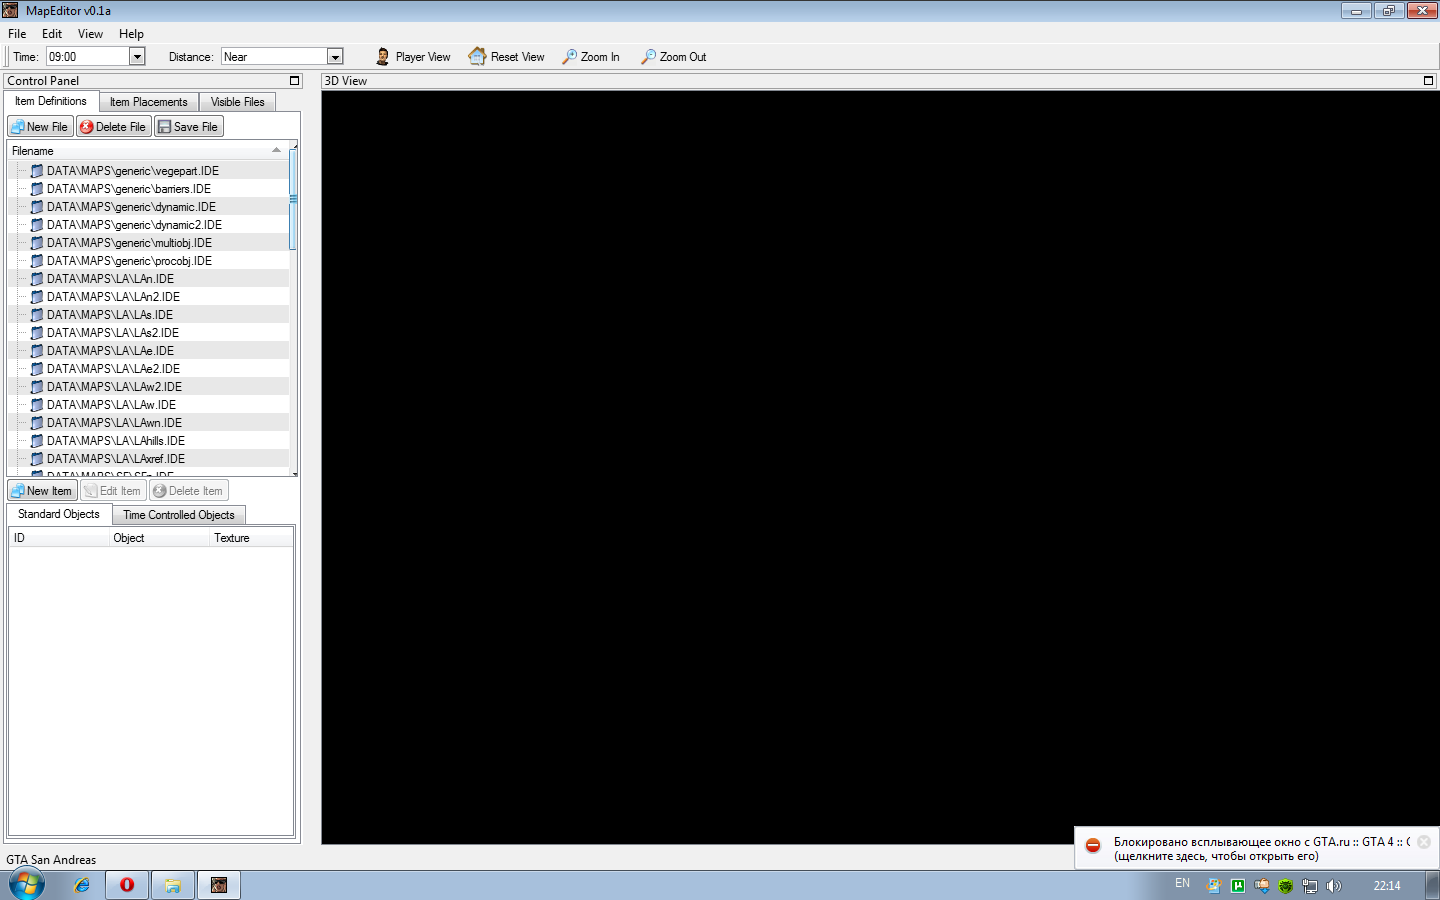
Task: Click the file icon beside LAw.IDE
Action: (x=37, y=405)
